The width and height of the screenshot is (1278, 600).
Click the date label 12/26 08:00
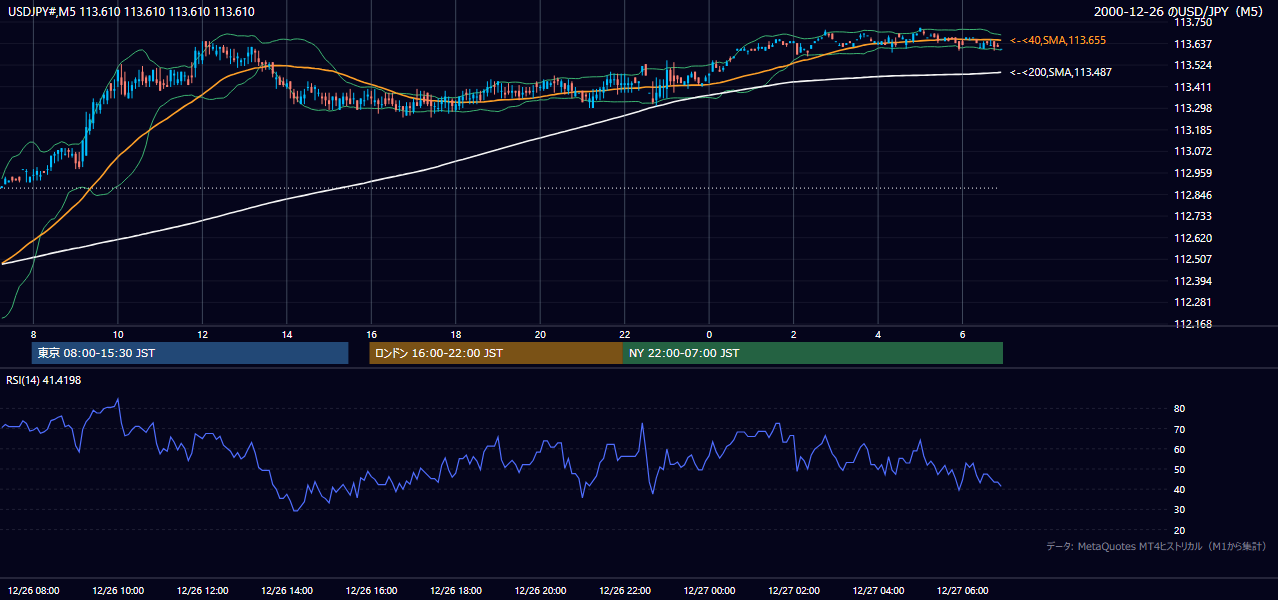click(33, 590)
